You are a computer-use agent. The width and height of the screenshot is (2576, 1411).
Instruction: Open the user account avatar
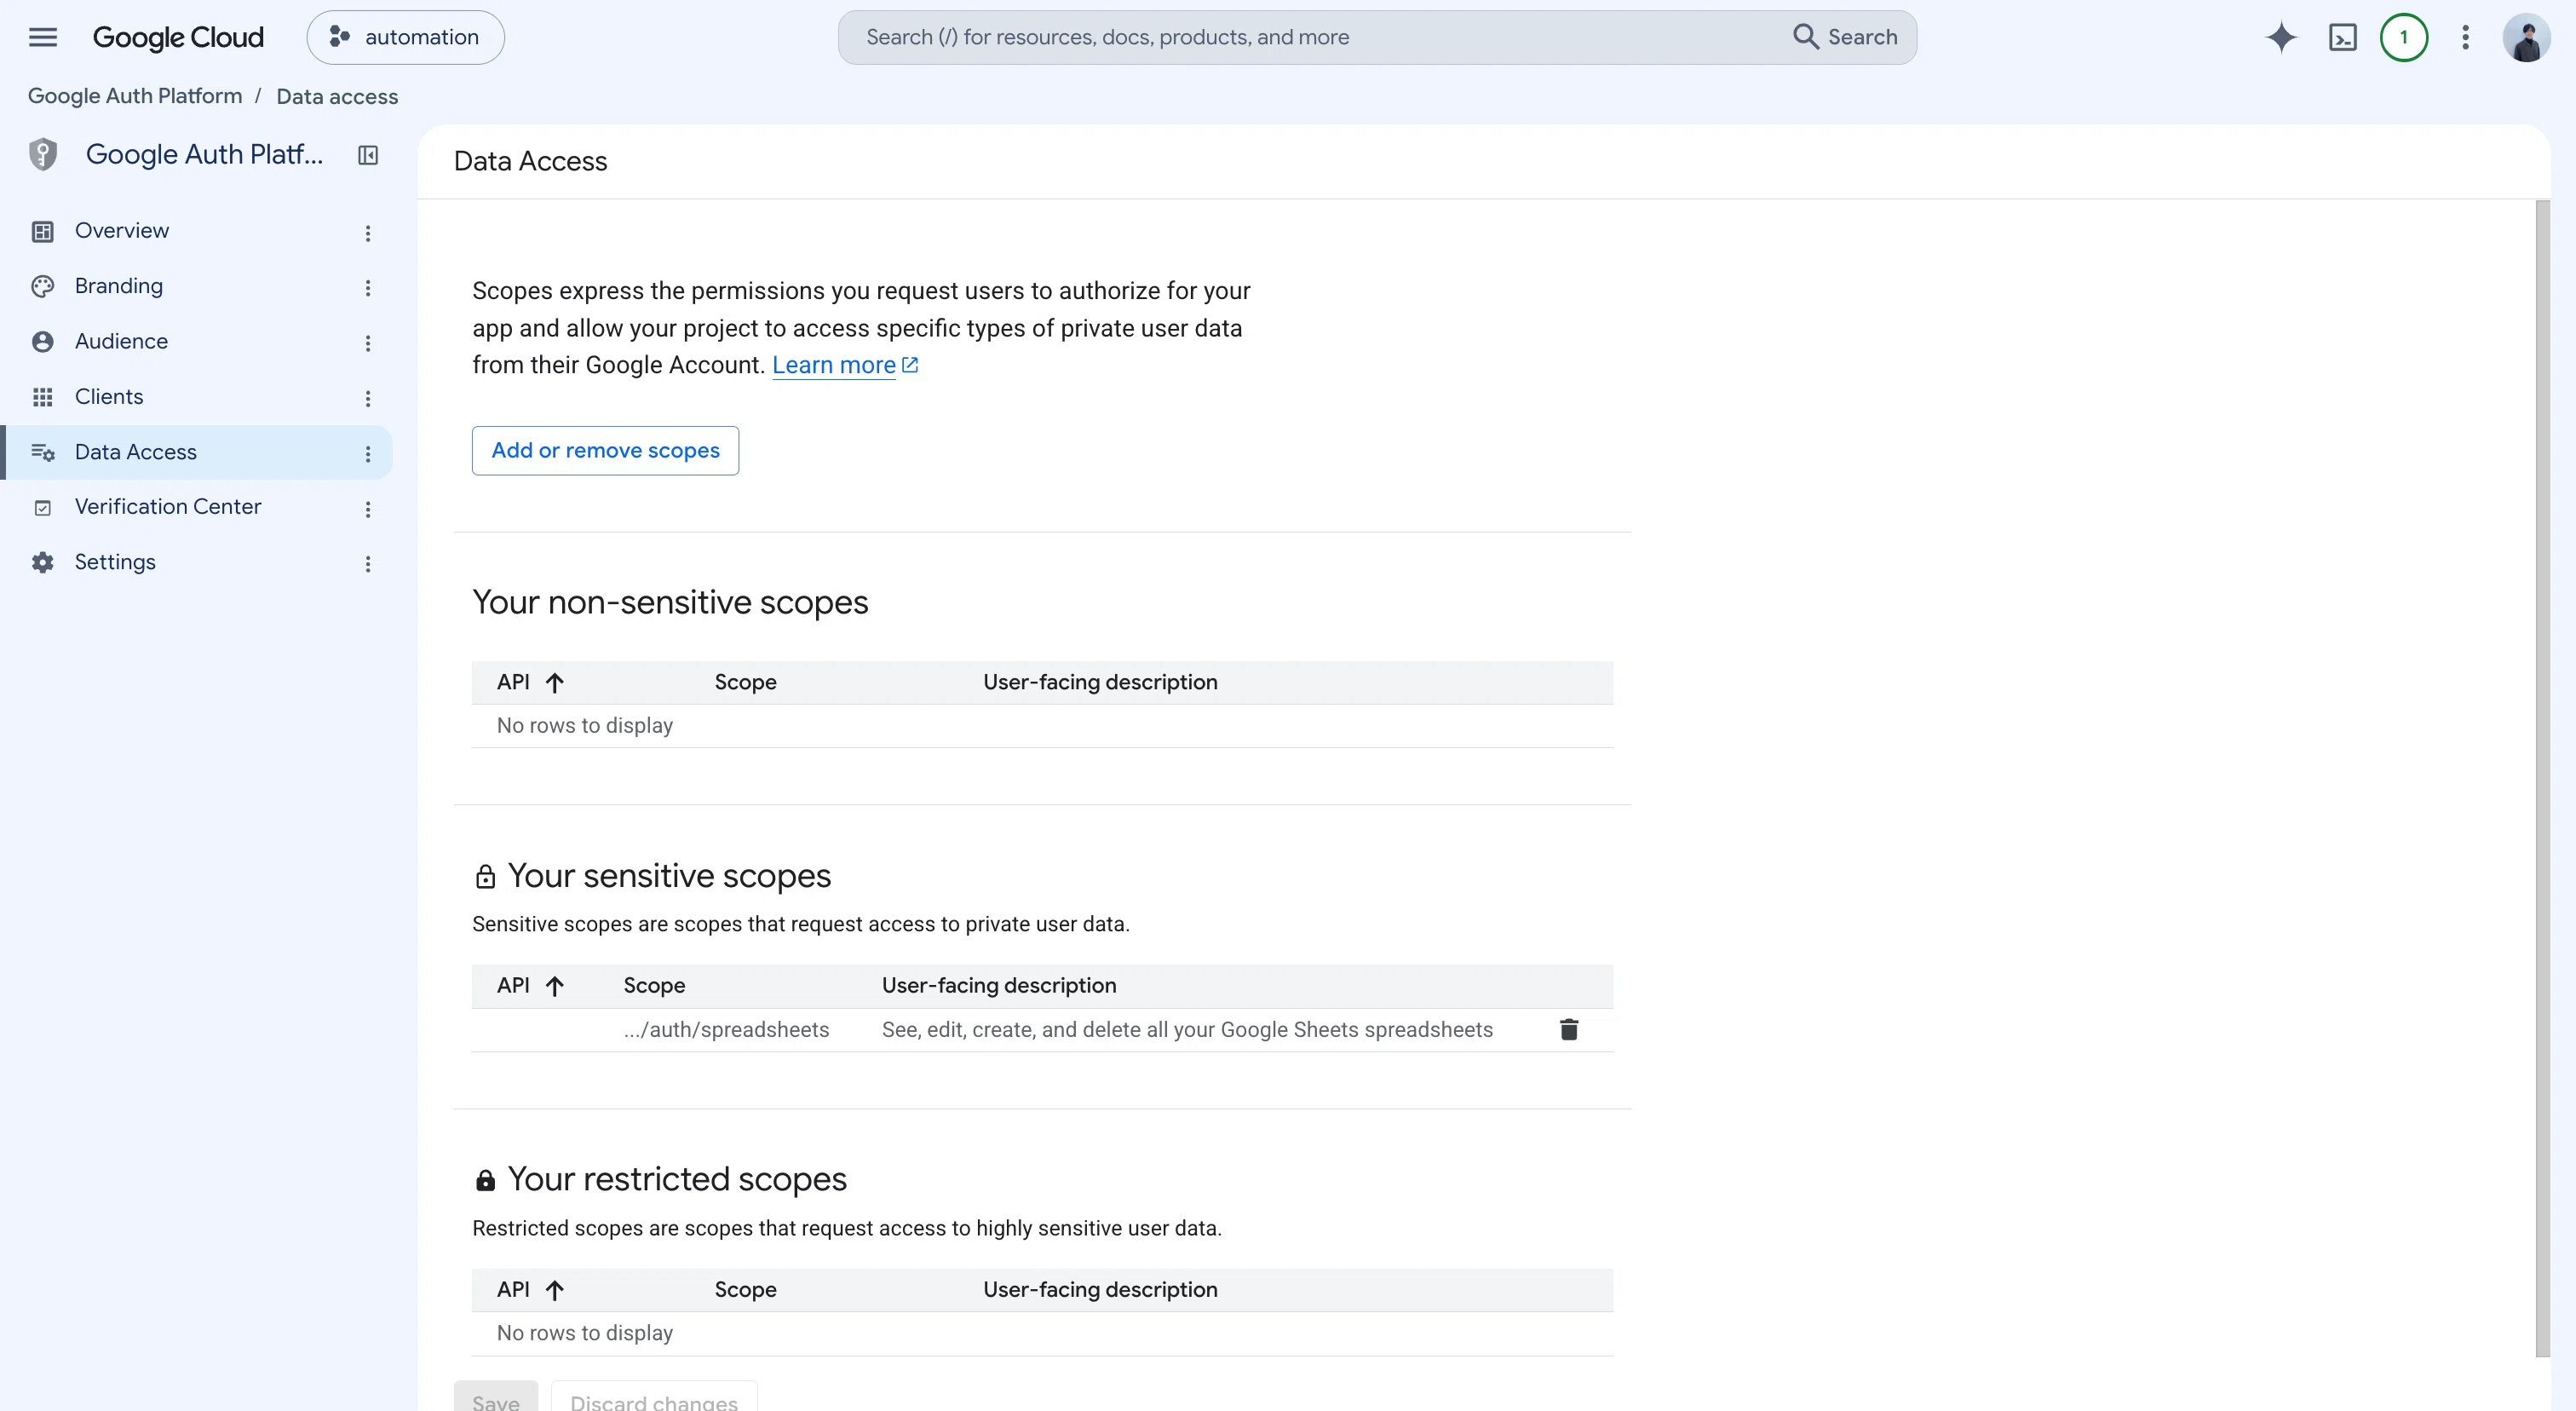(2526, 38)
